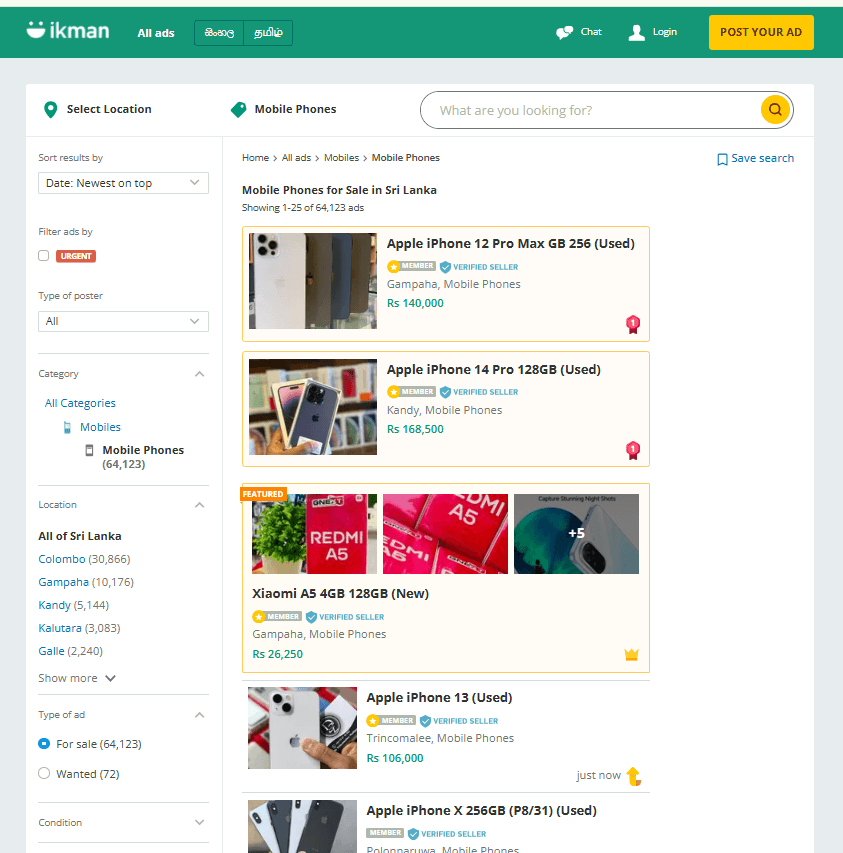
Task: Click the Save search bookmark icon
Action: [x=722, y=159]
